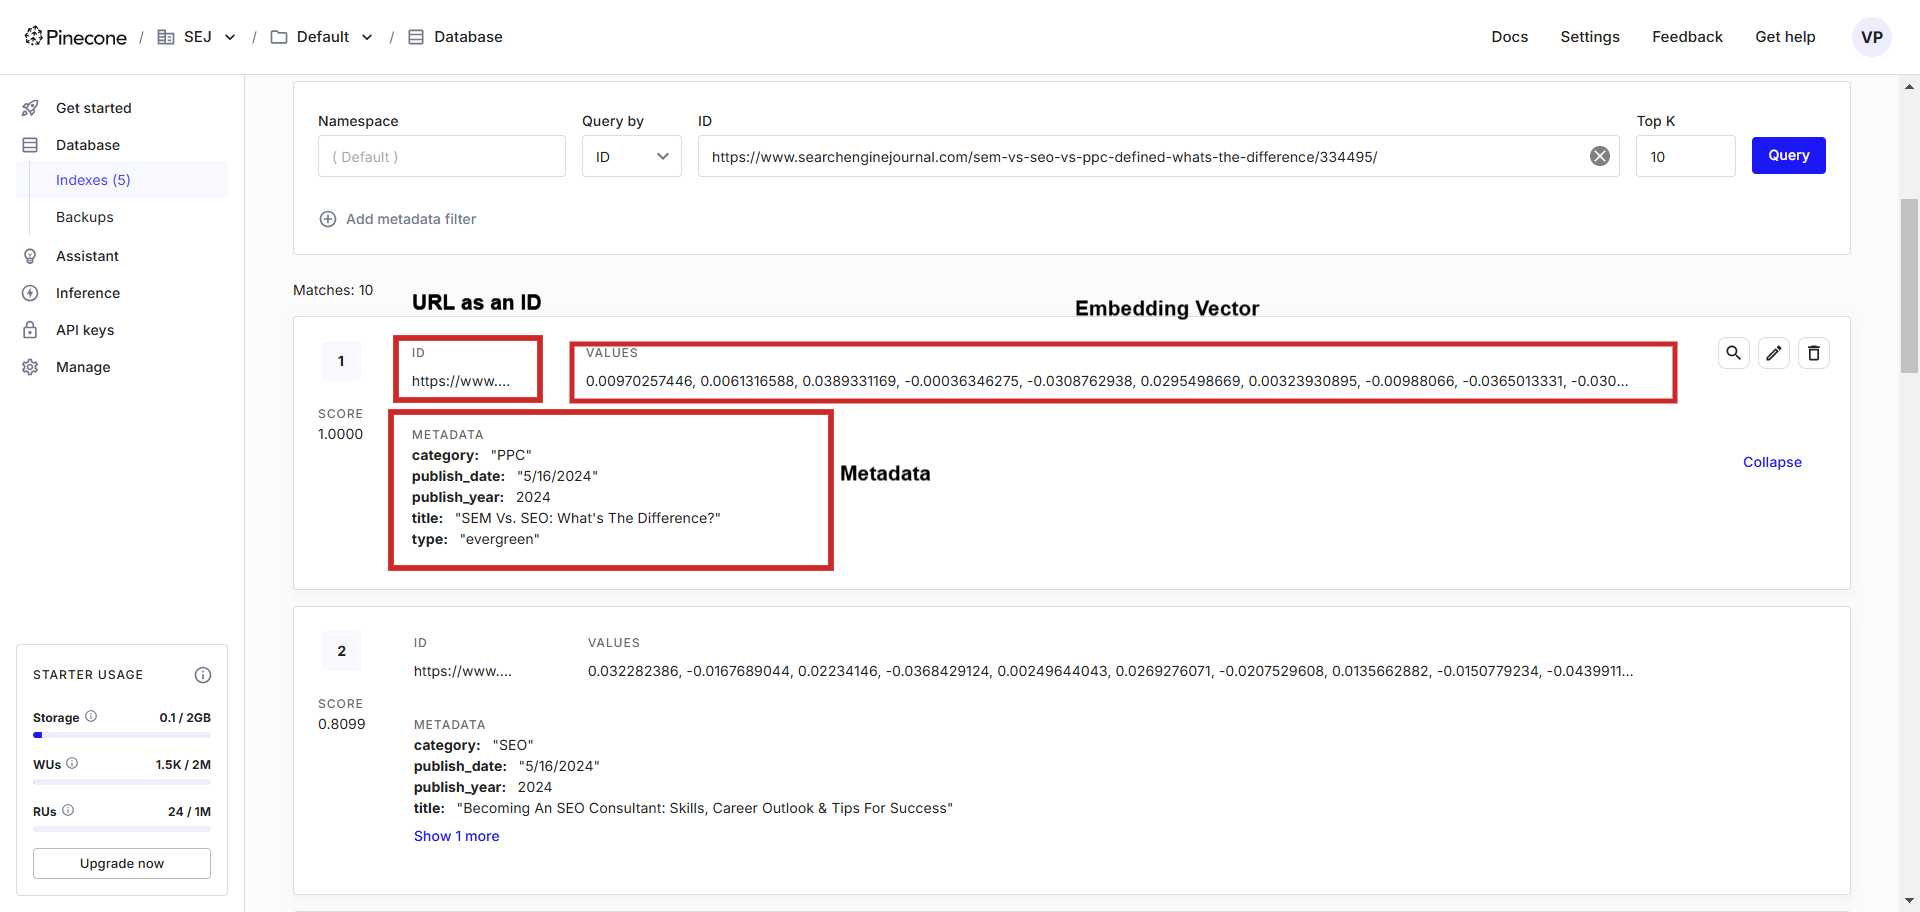Viewport: 1920px width, 912px height.
Task: Collapse the first result's details
Action: click(x=1771, y=462)
